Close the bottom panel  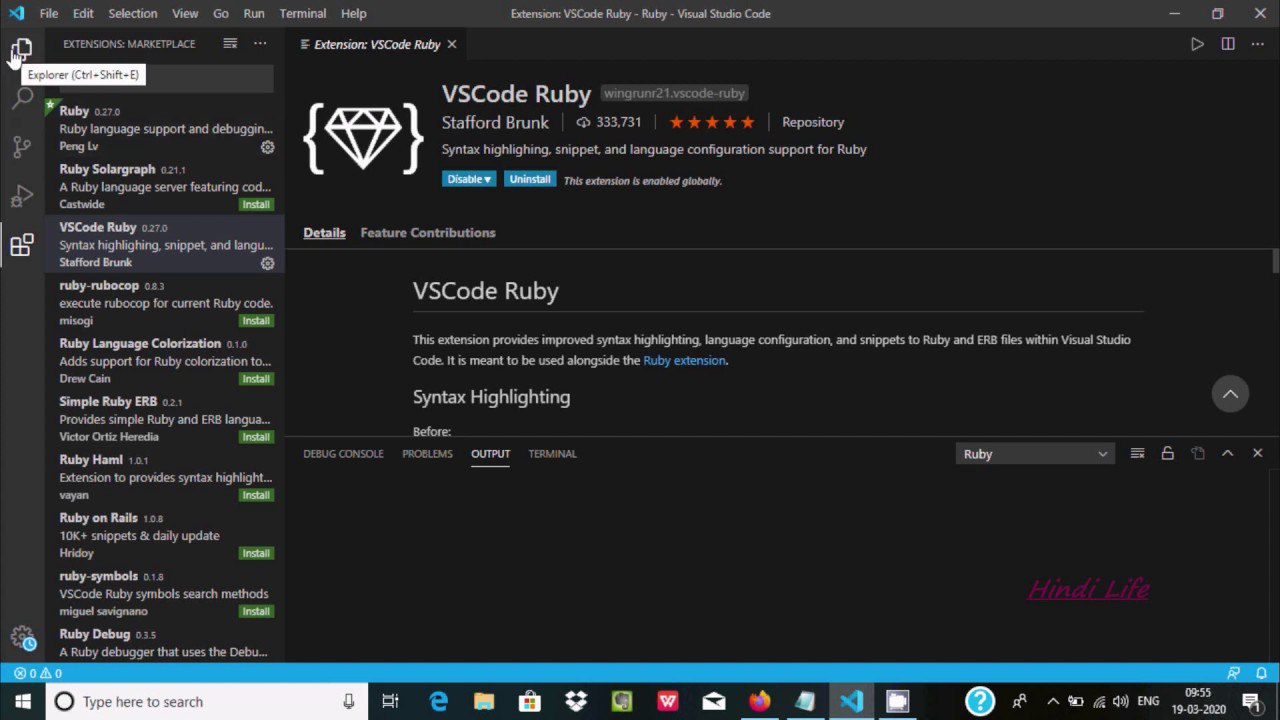click(1258, 453)
